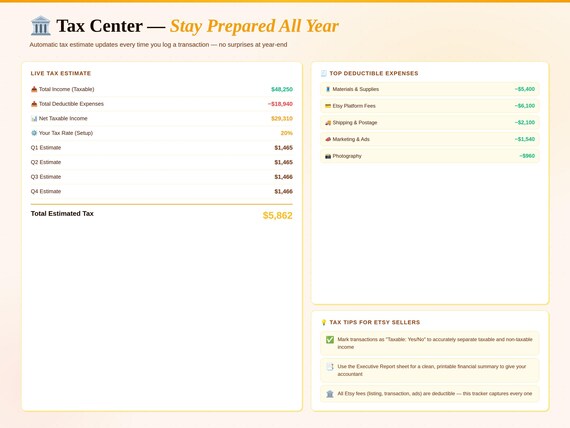Click the receipt icon beside Top Deductible Expenses
Image resolution: width=570 pixels, height=428 pixels.
click(x=324, y=73)
